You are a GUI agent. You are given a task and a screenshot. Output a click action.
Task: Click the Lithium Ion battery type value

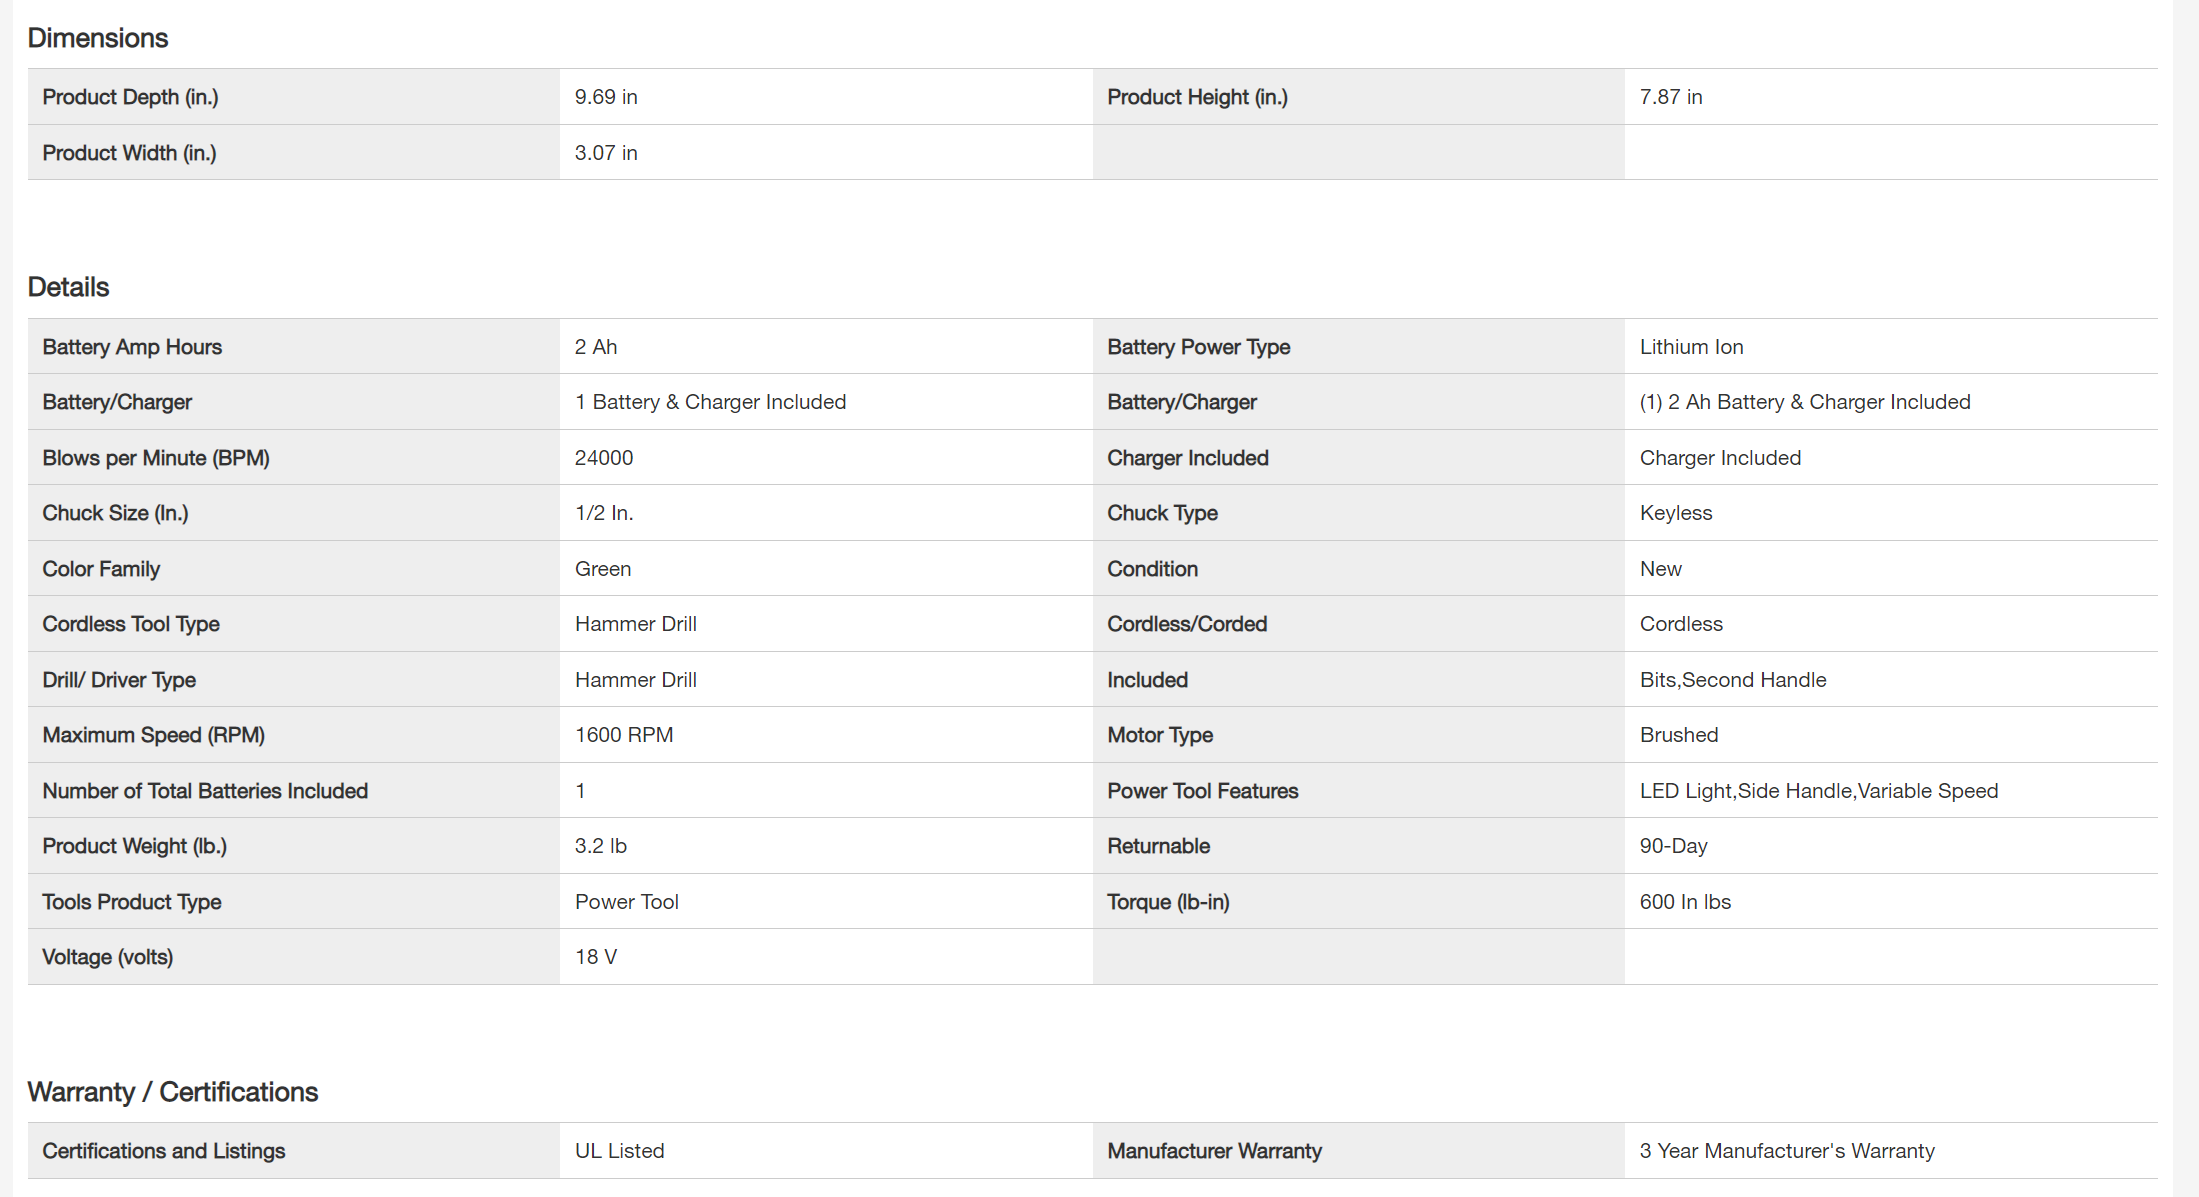pyautogui.click(x=1691, y=347)
